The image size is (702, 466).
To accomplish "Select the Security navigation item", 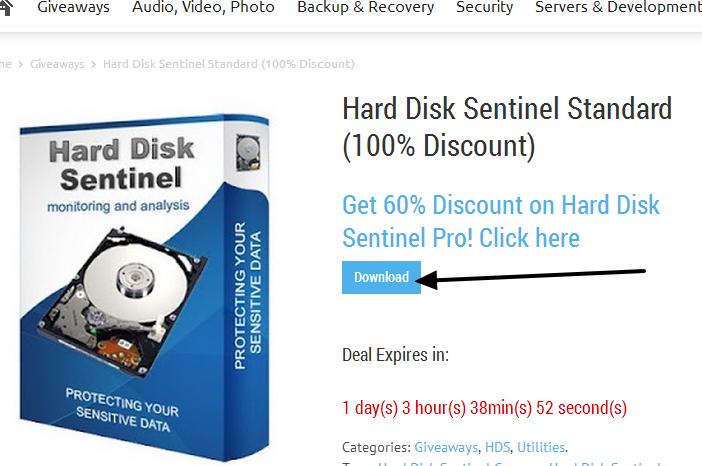I will 484,7.
